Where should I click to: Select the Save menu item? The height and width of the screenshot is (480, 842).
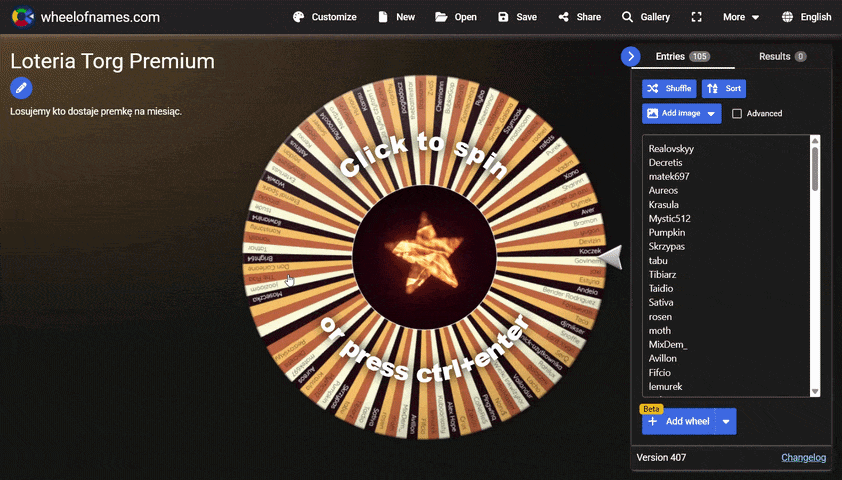pyautogui.click(x=518, y=17)
